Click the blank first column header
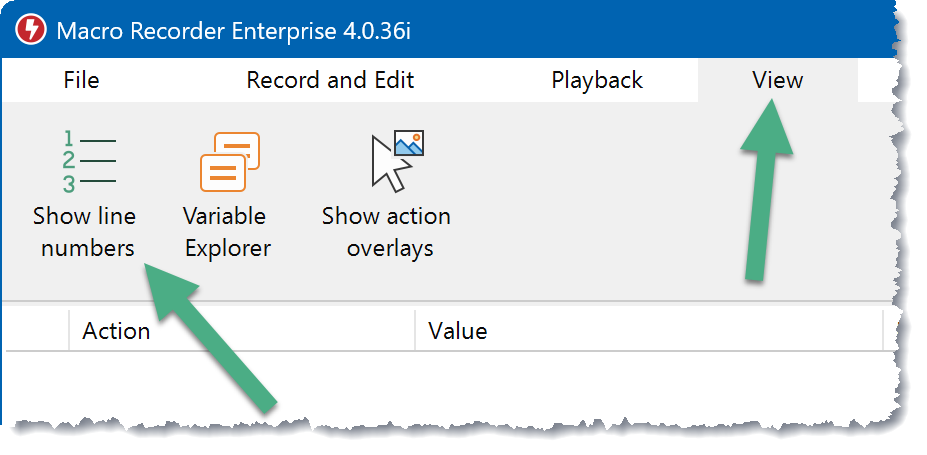 pos(35,331)
